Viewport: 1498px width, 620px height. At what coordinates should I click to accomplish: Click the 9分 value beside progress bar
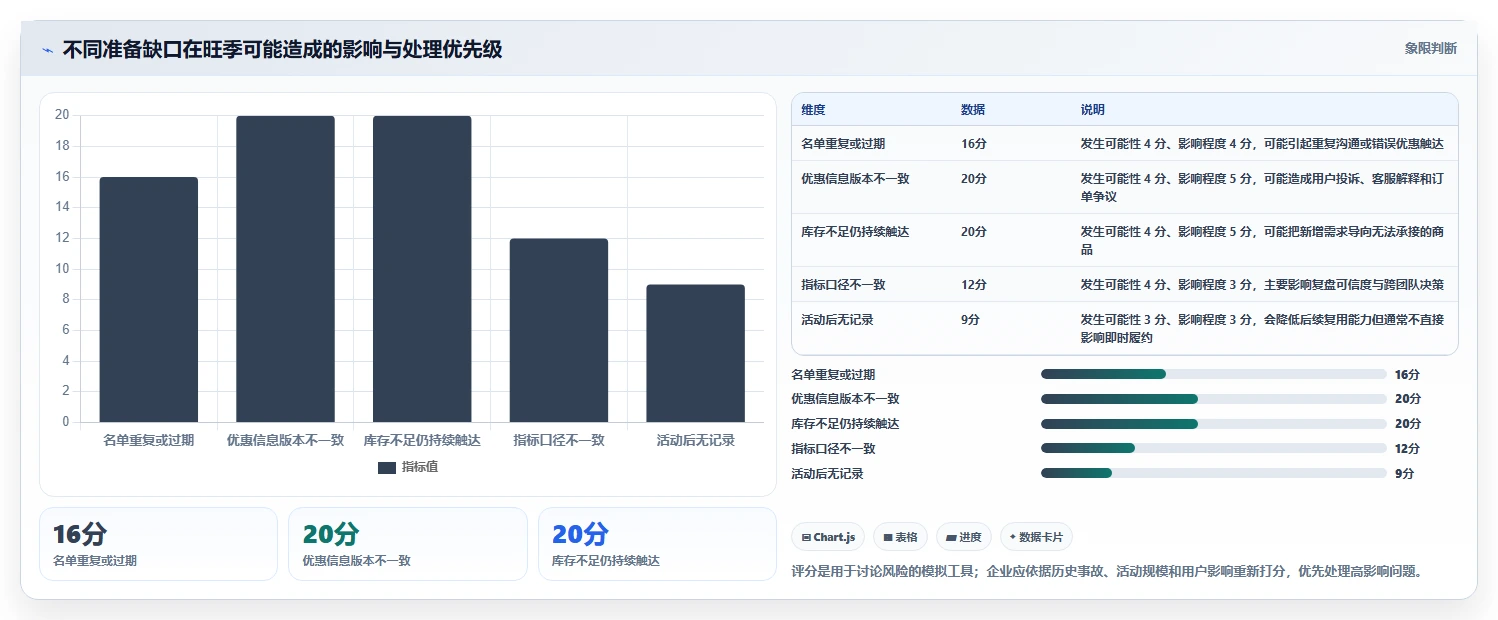(x=1404, y=474)
